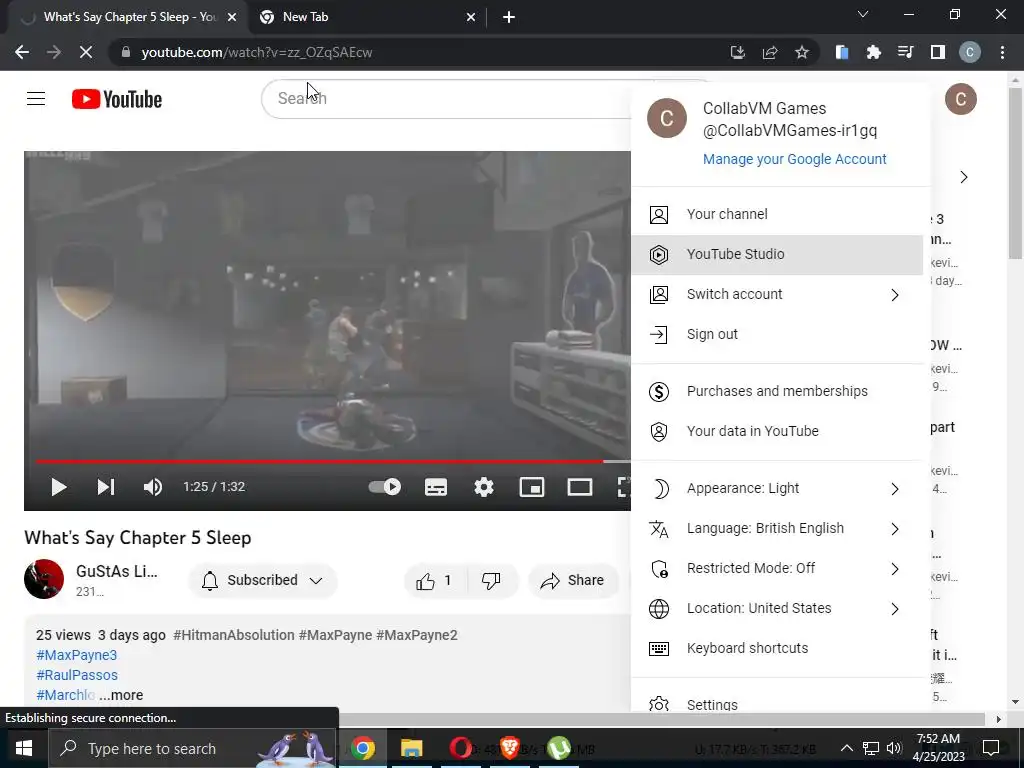Image resolution: width=1024 pixels, height=768 pixels.
Task: Toggle subtitles/closed captions button
Action: coord(436,487)
